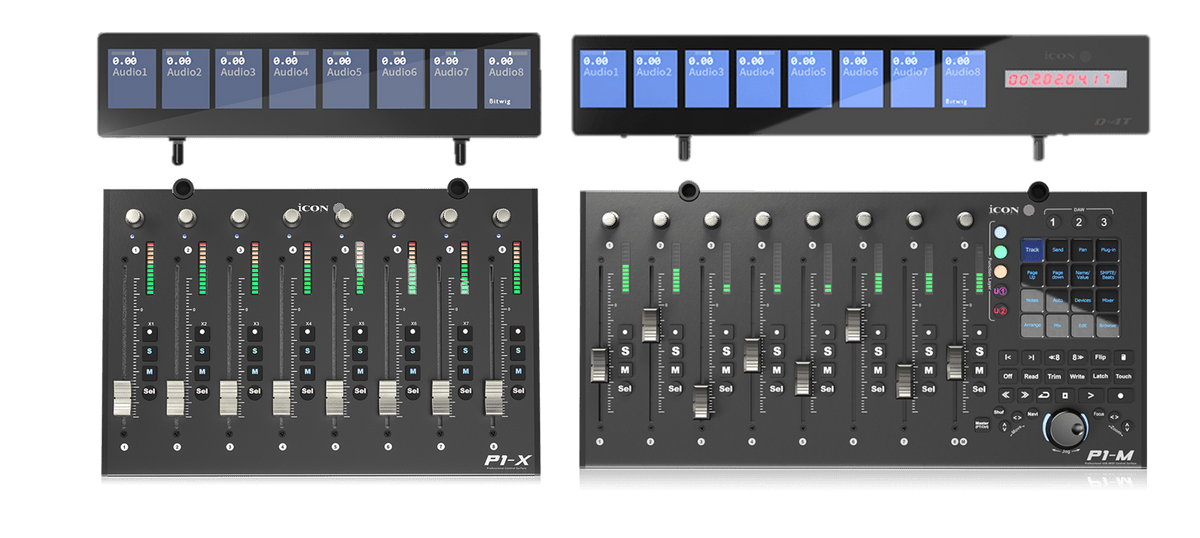Stop playback with the P1-M stop button

coord(1065,395)
